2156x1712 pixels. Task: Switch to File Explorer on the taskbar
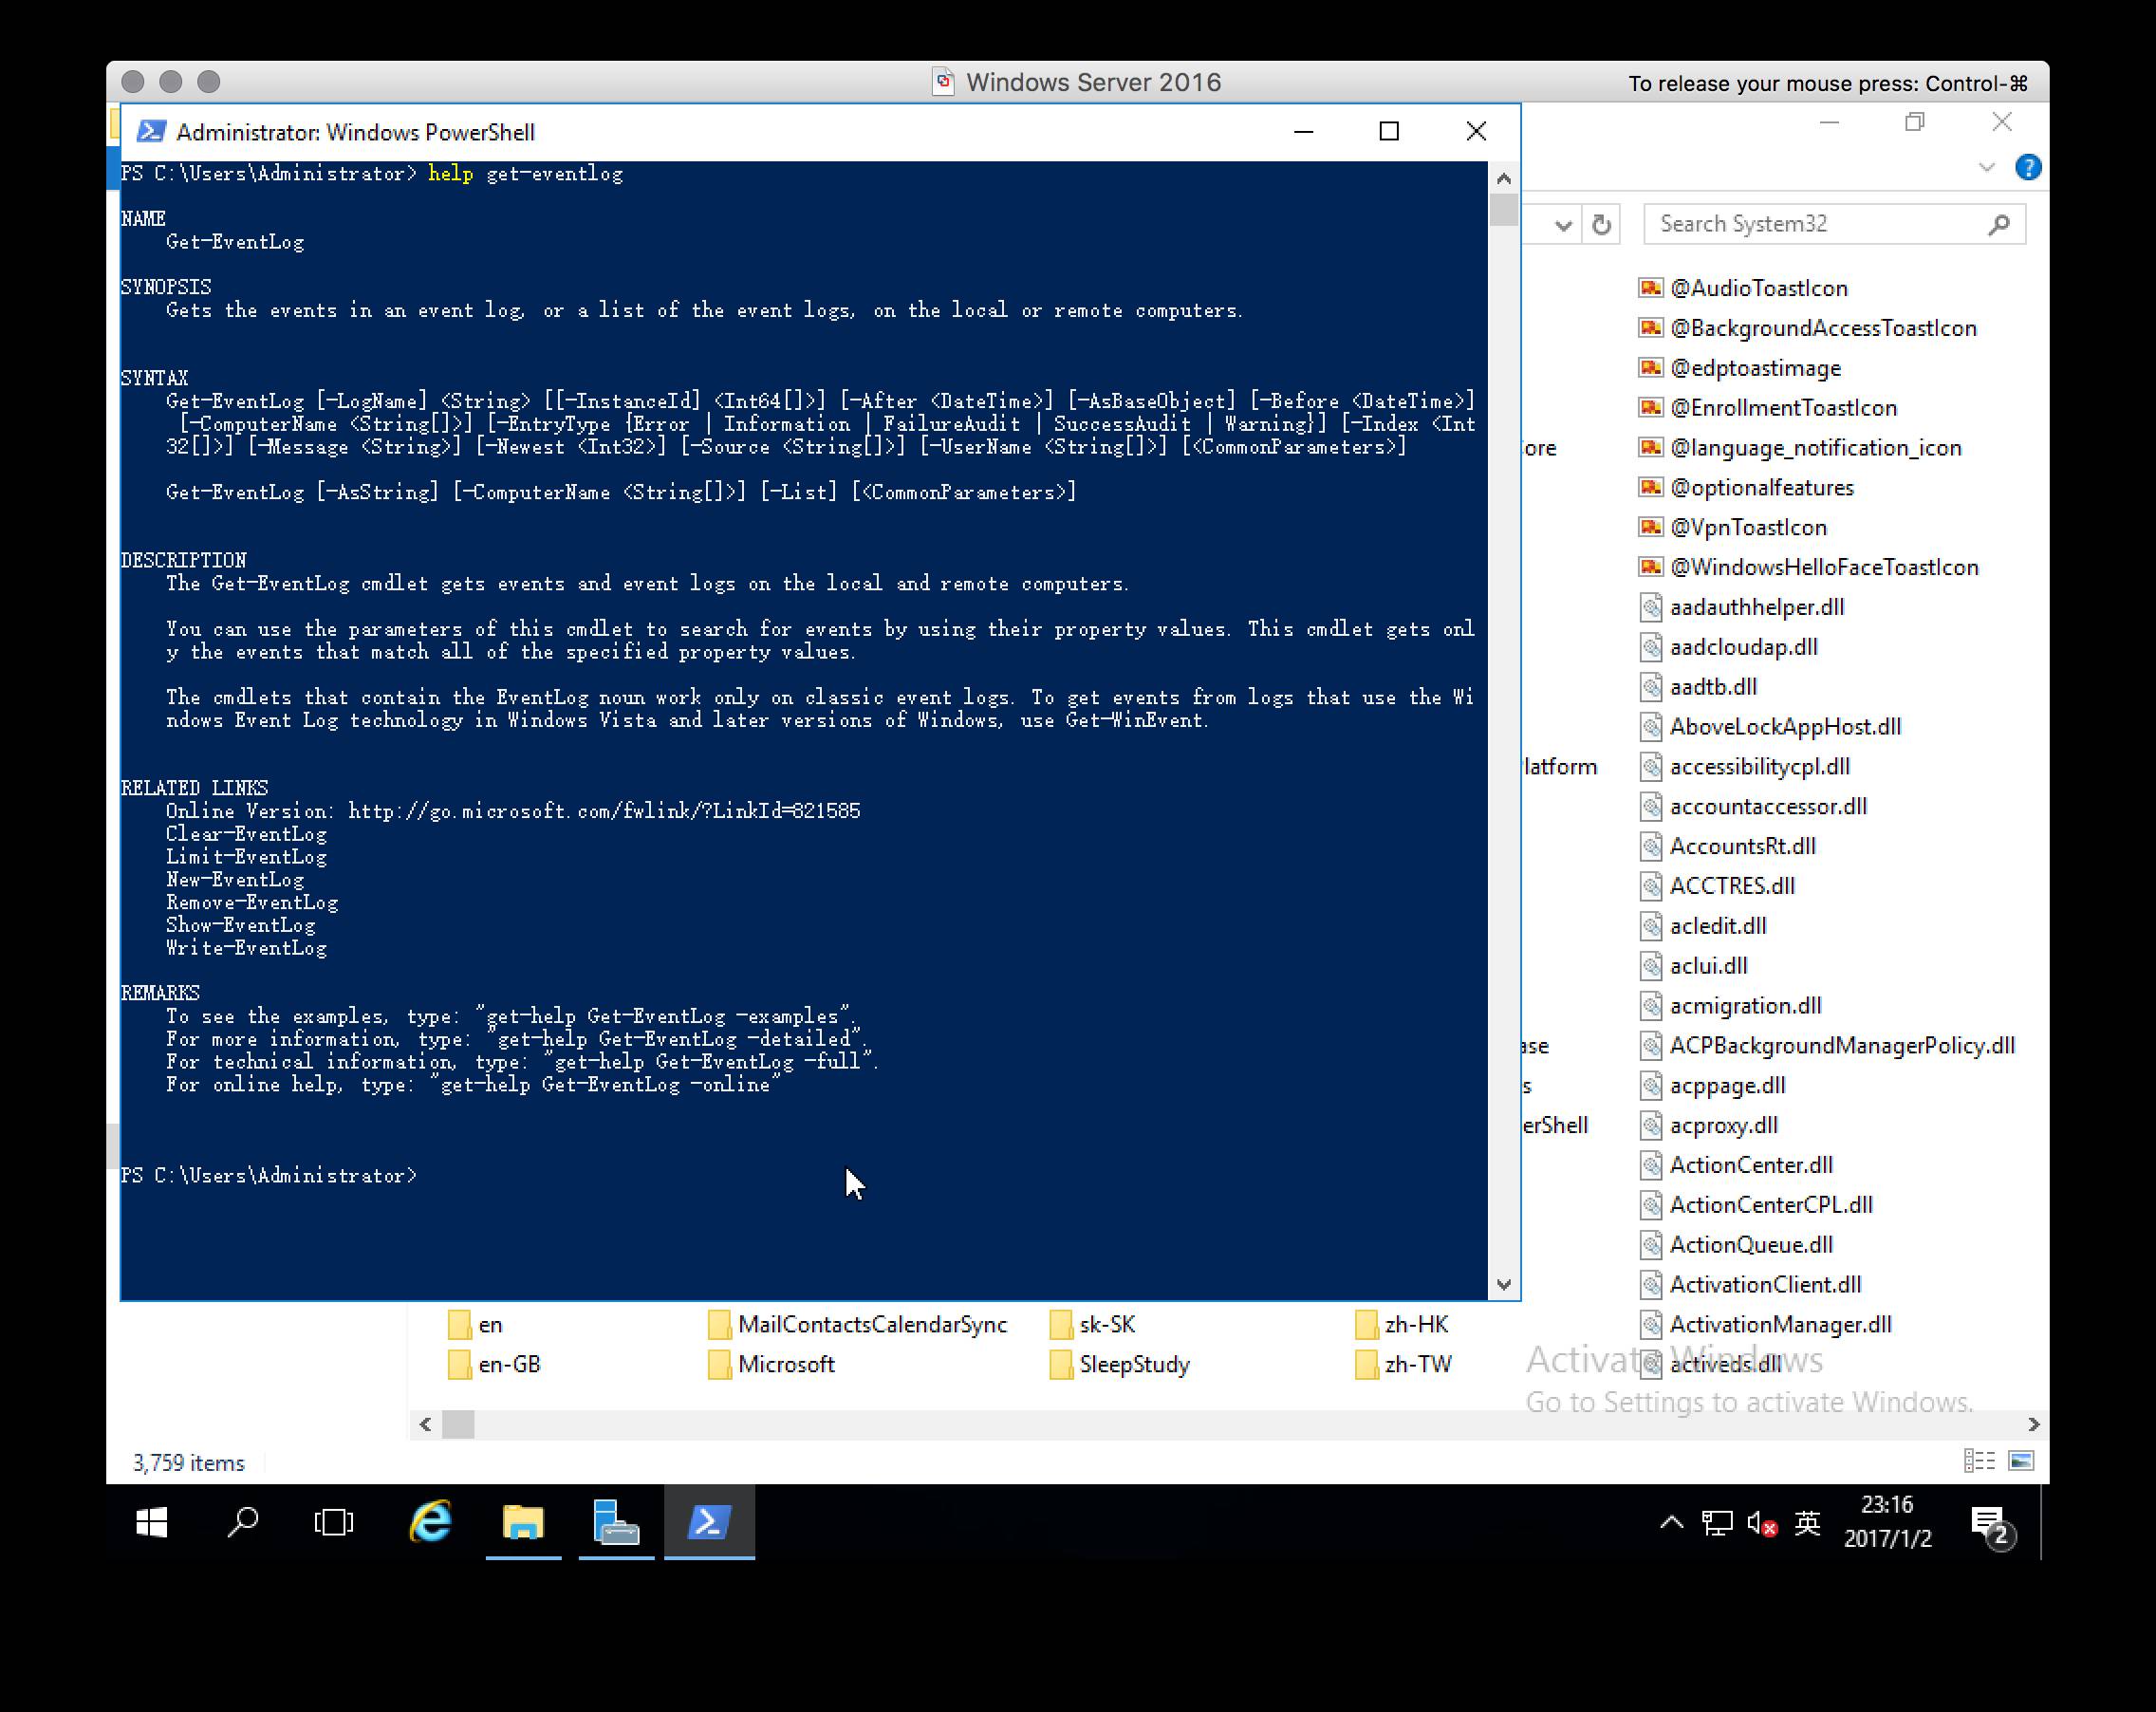tap(523, 1523)
